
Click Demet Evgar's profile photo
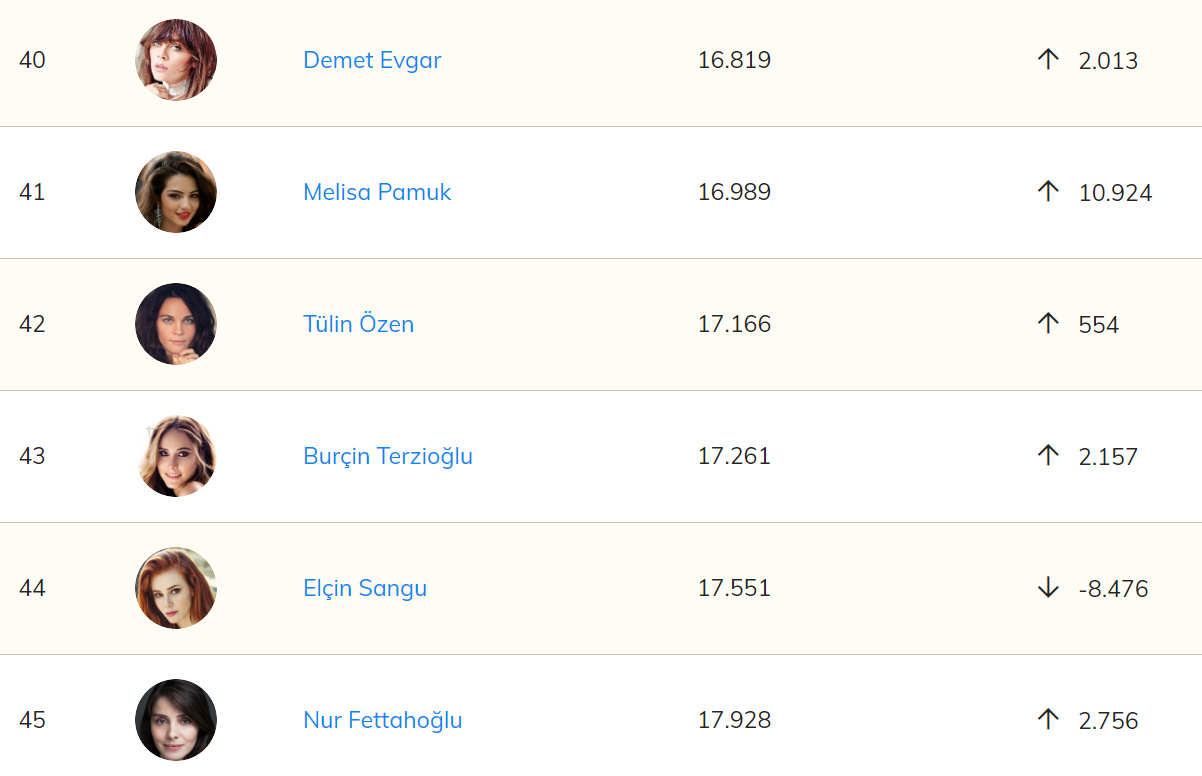176,60
